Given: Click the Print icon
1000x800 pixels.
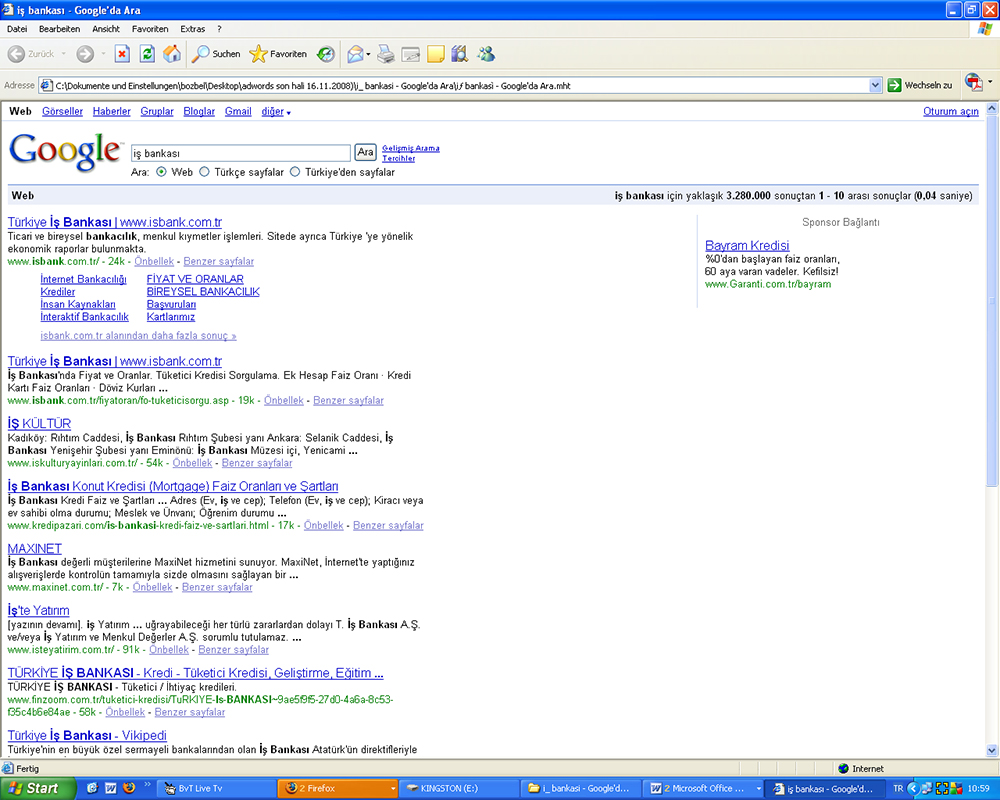Looking at the screenshot, I should coord(386,54).
